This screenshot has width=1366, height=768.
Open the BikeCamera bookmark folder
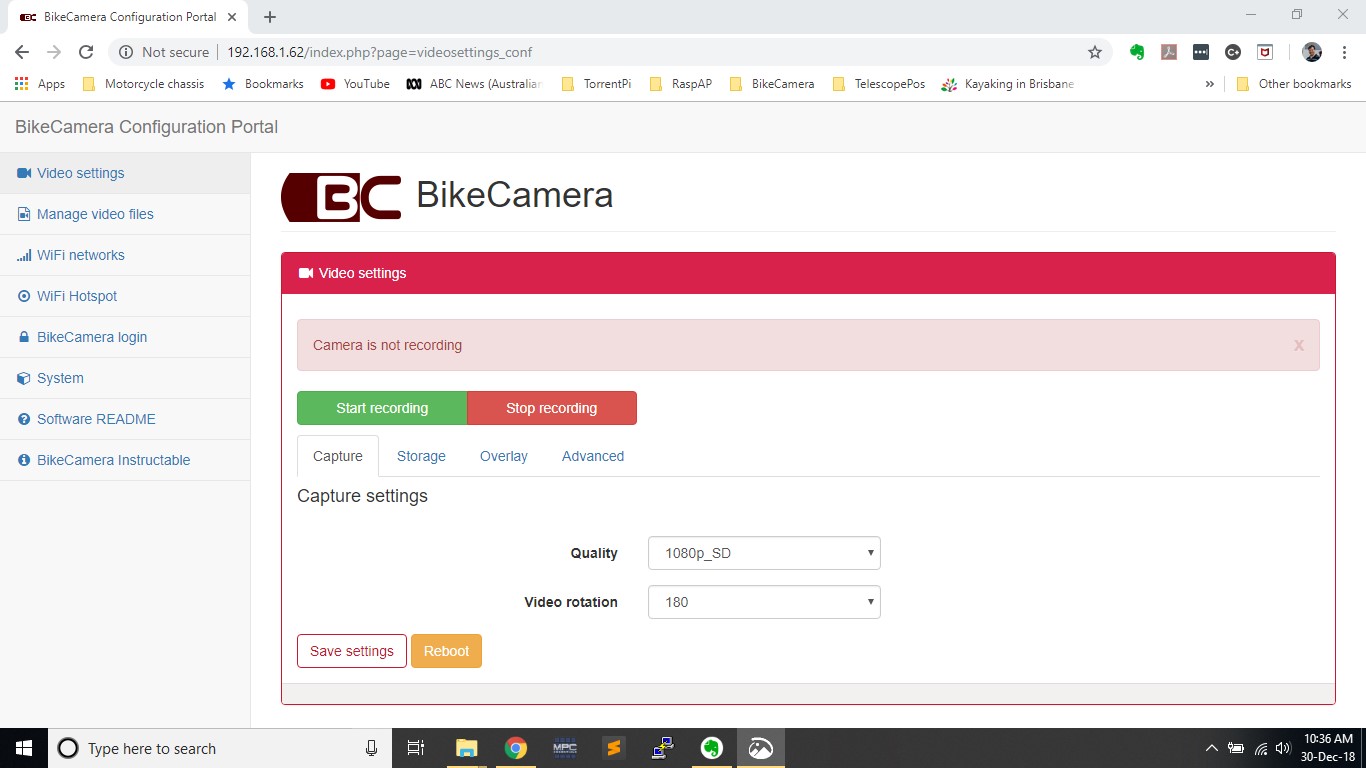pos(772,84)
